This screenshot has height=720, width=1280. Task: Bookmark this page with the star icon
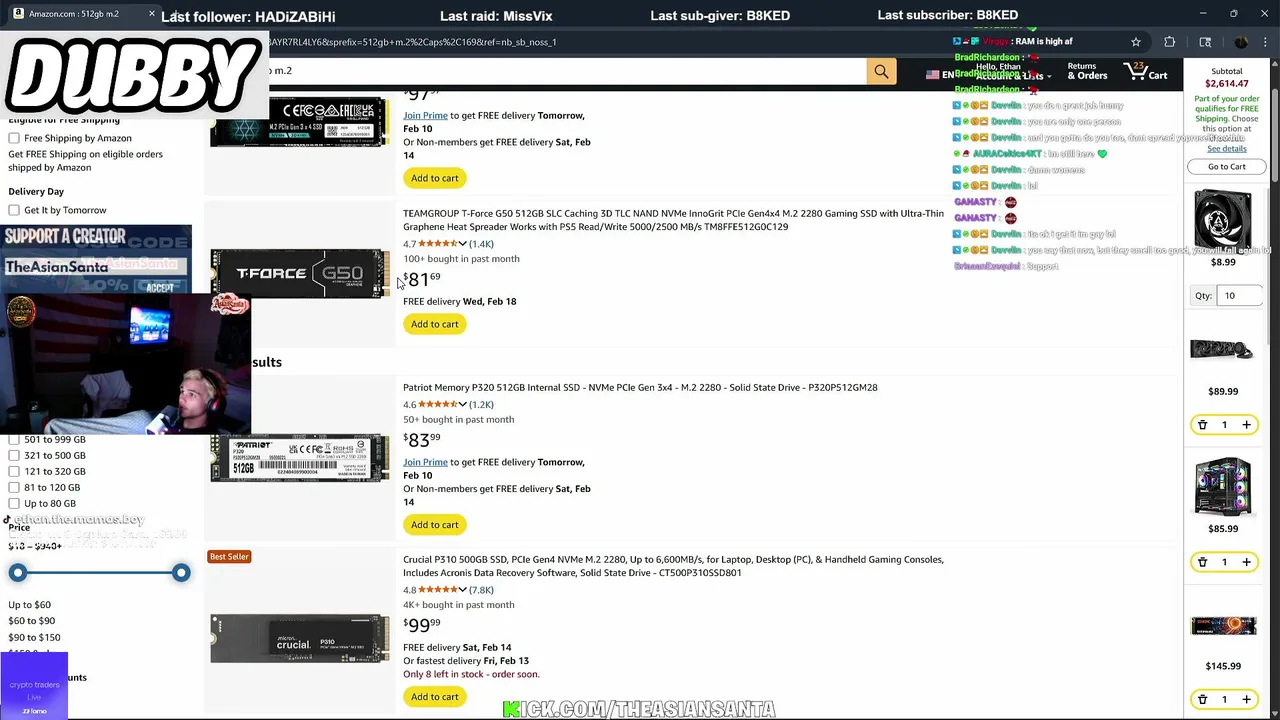[1136, 42]
